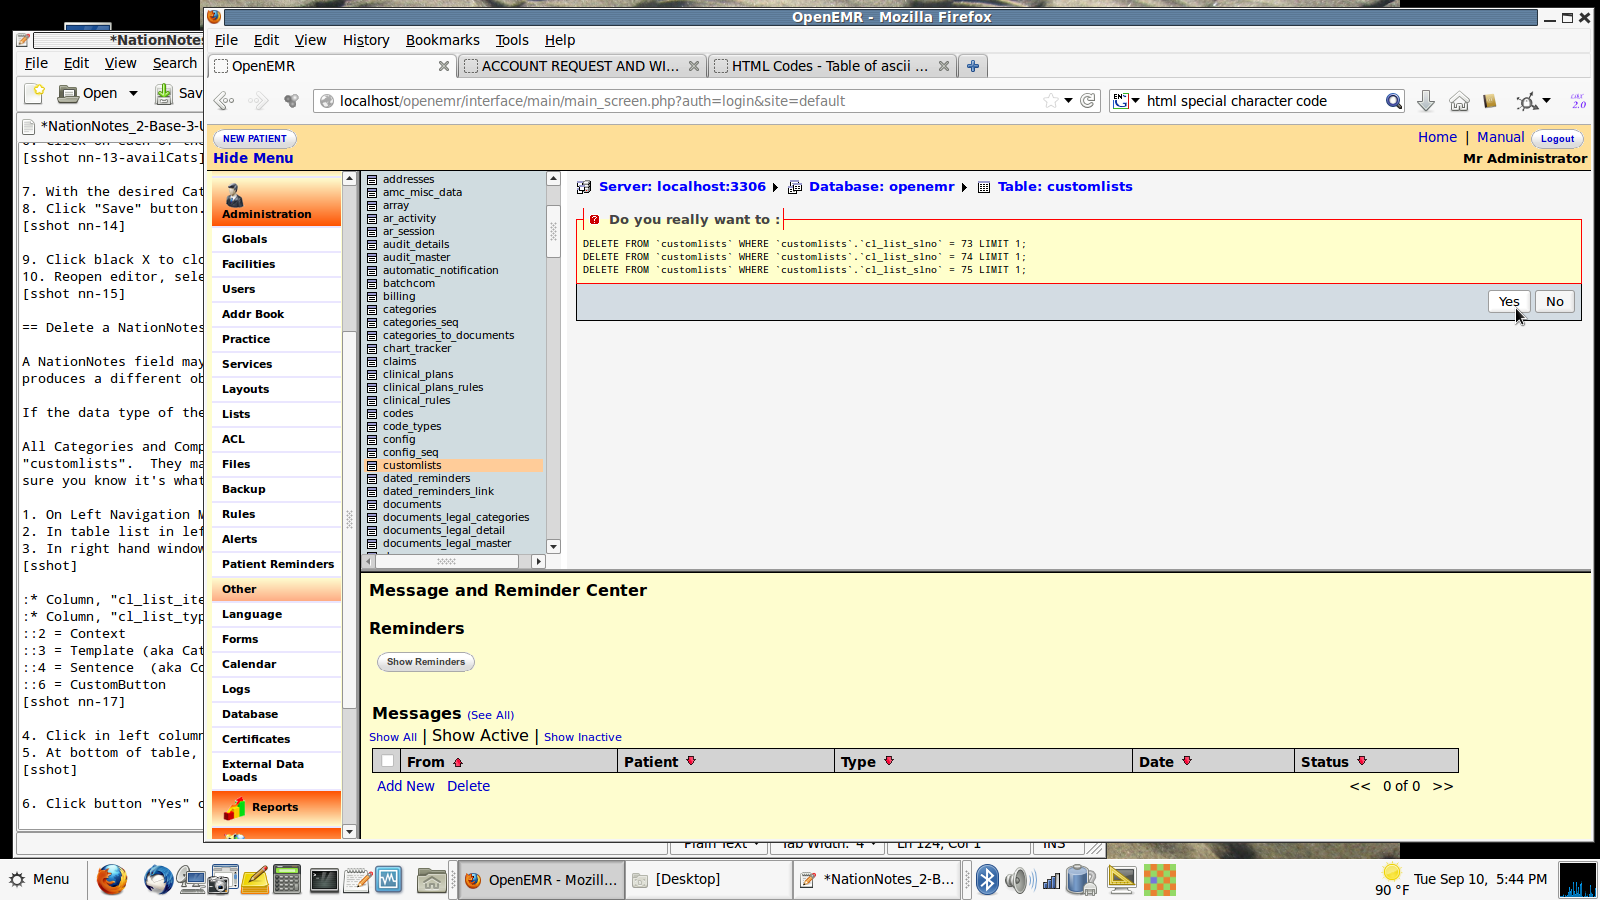The width and height of the screenshot is (1600, 900).
Task: Switch to HTML Codes tab
Action: coord(832,66)
